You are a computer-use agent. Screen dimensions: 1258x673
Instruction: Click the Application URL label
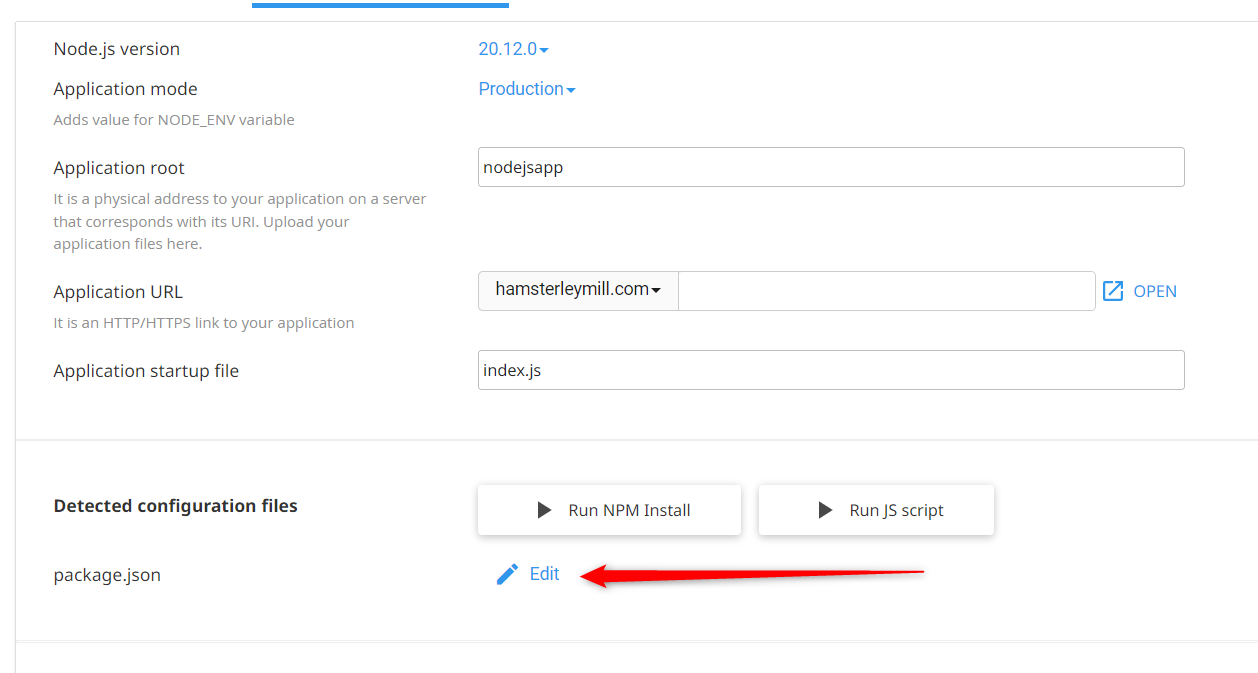(118, 292)
